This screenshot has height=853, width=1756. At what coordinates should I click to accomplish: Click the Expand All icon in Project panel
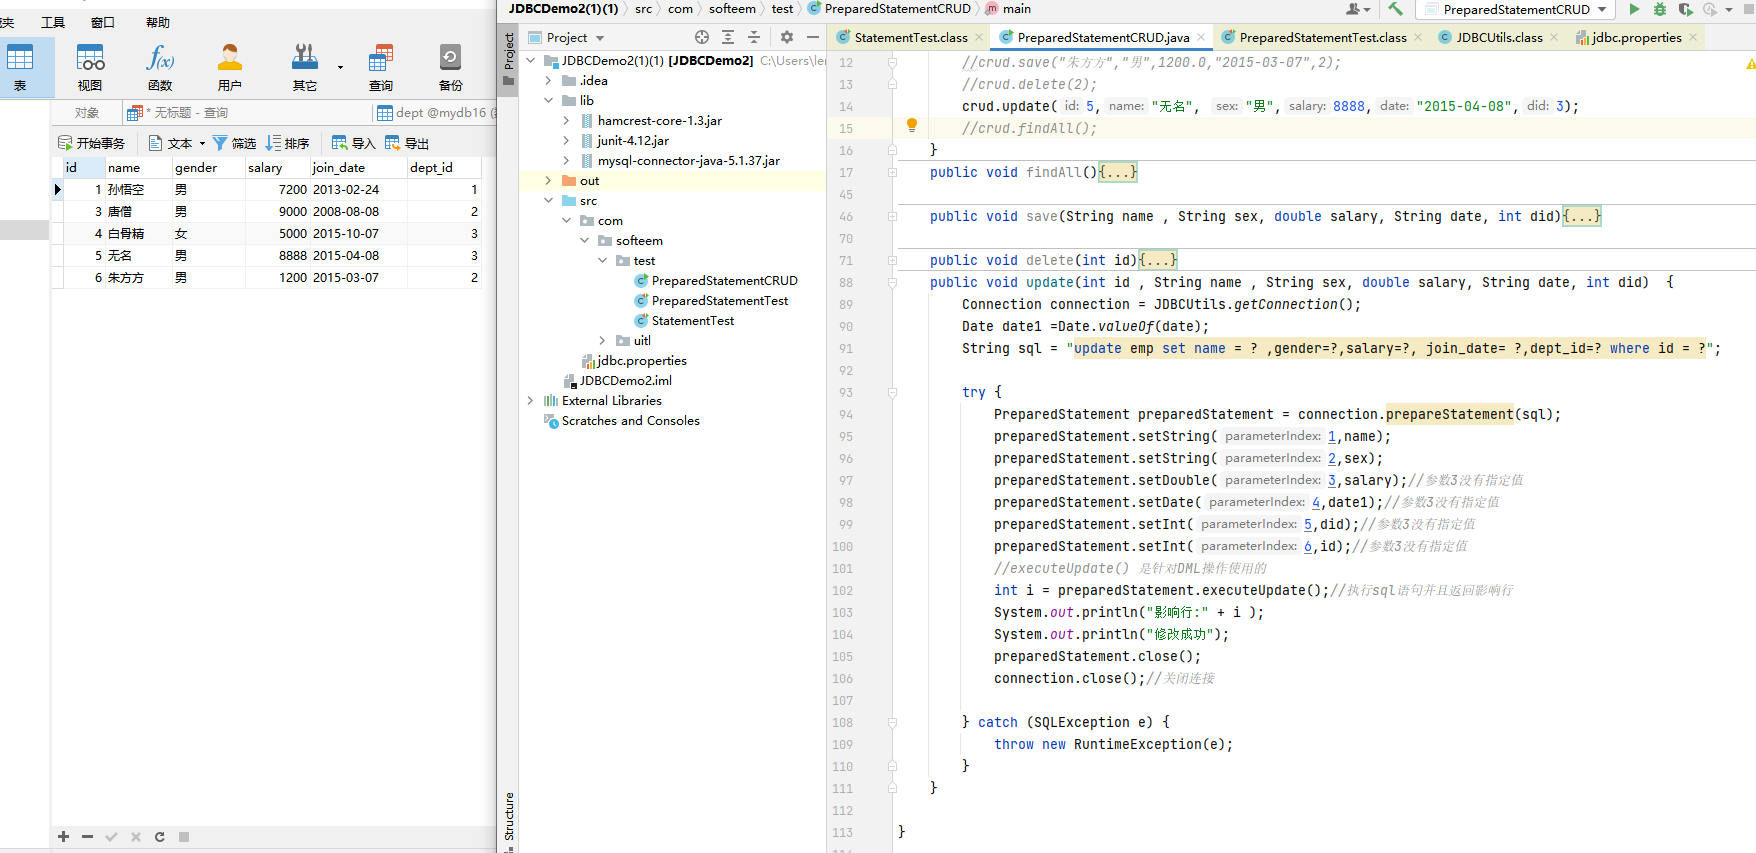point(728,37)
